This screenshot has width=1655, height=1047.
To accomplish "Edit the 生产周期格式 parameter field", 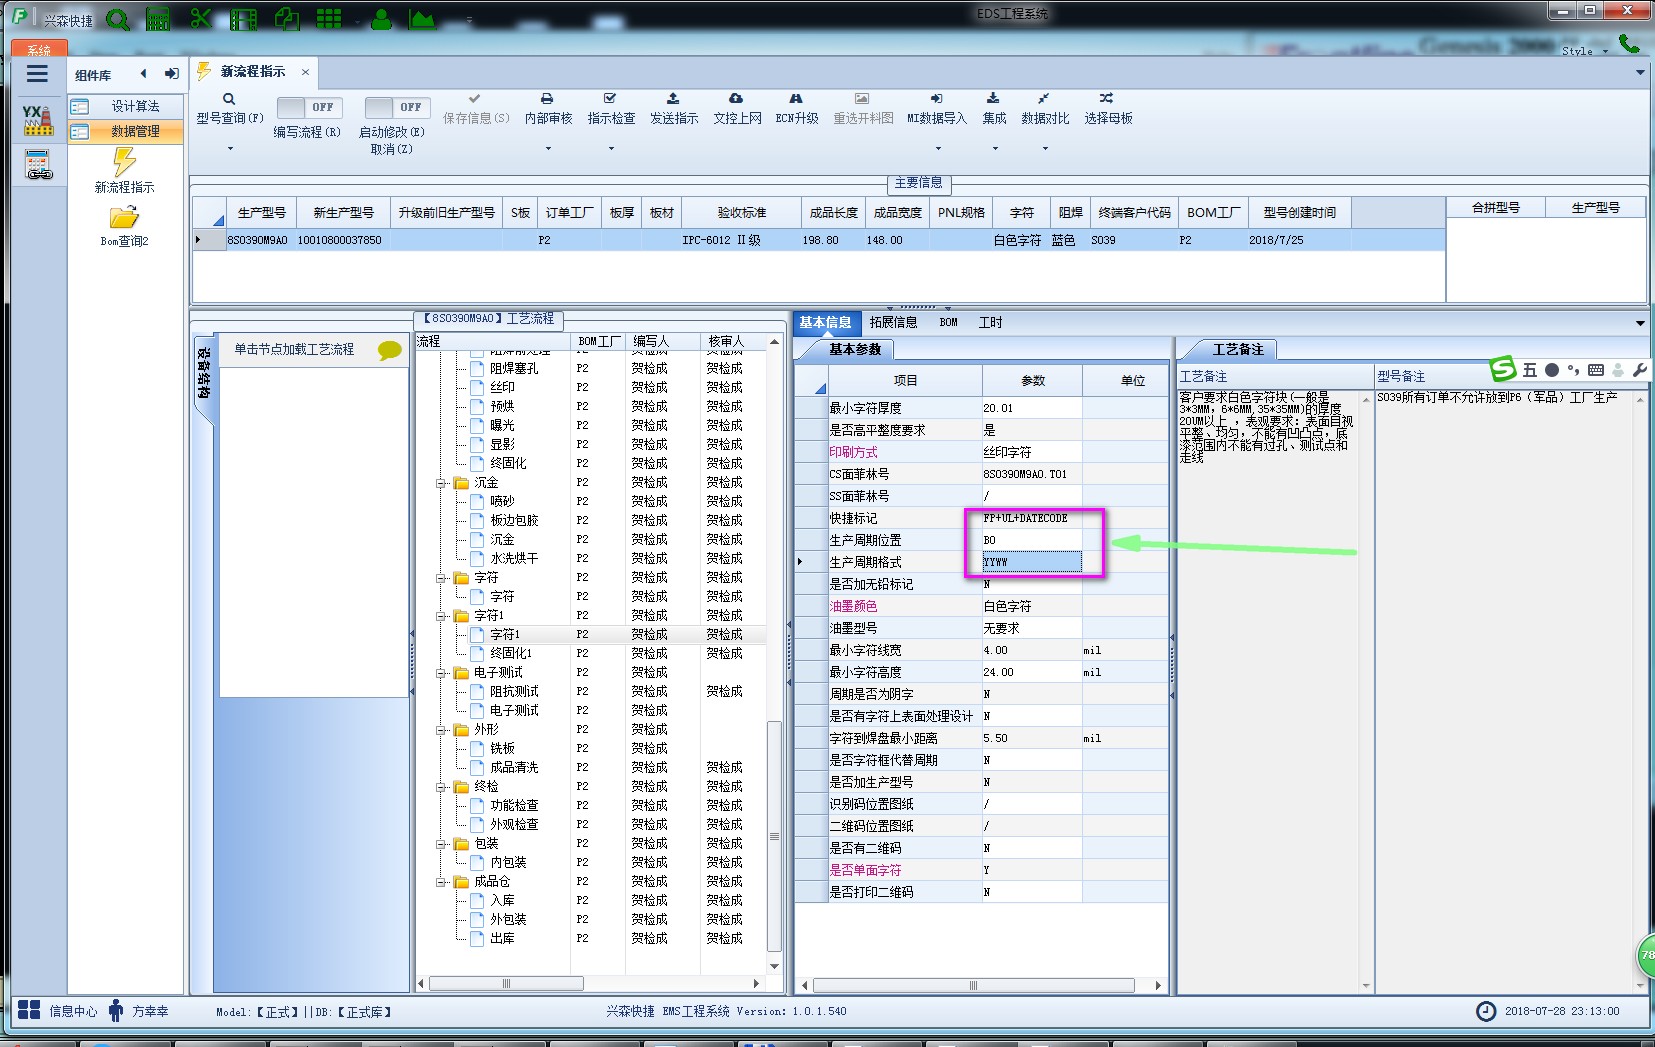I will pos(1032,562).
